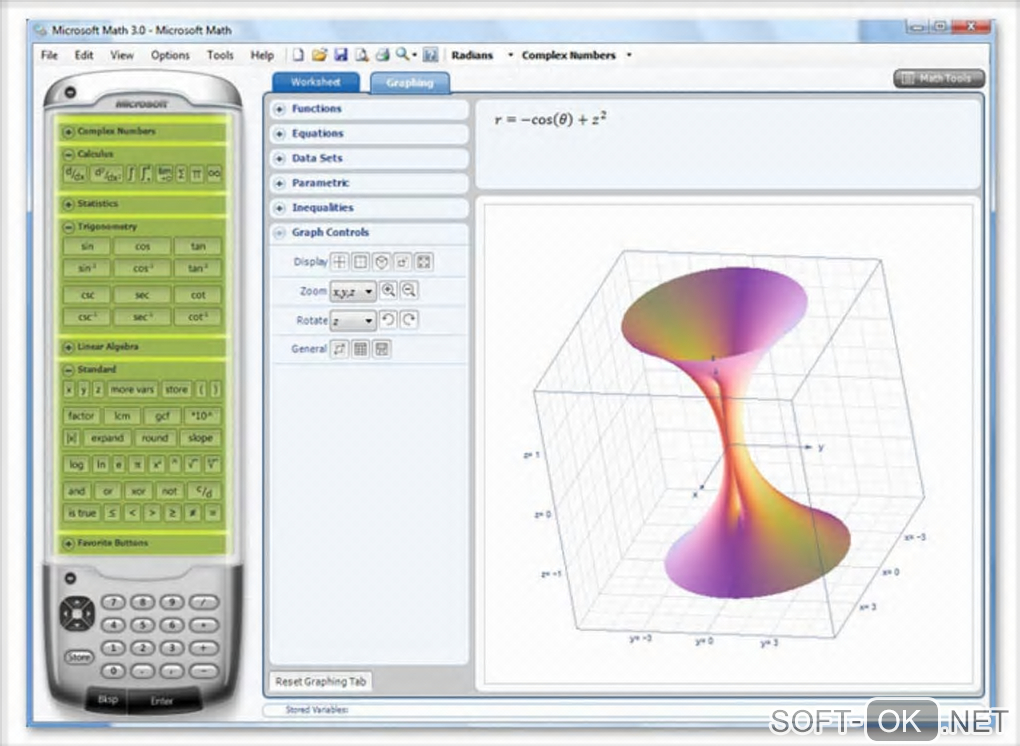Open the Edit menu

click(84, 55)
